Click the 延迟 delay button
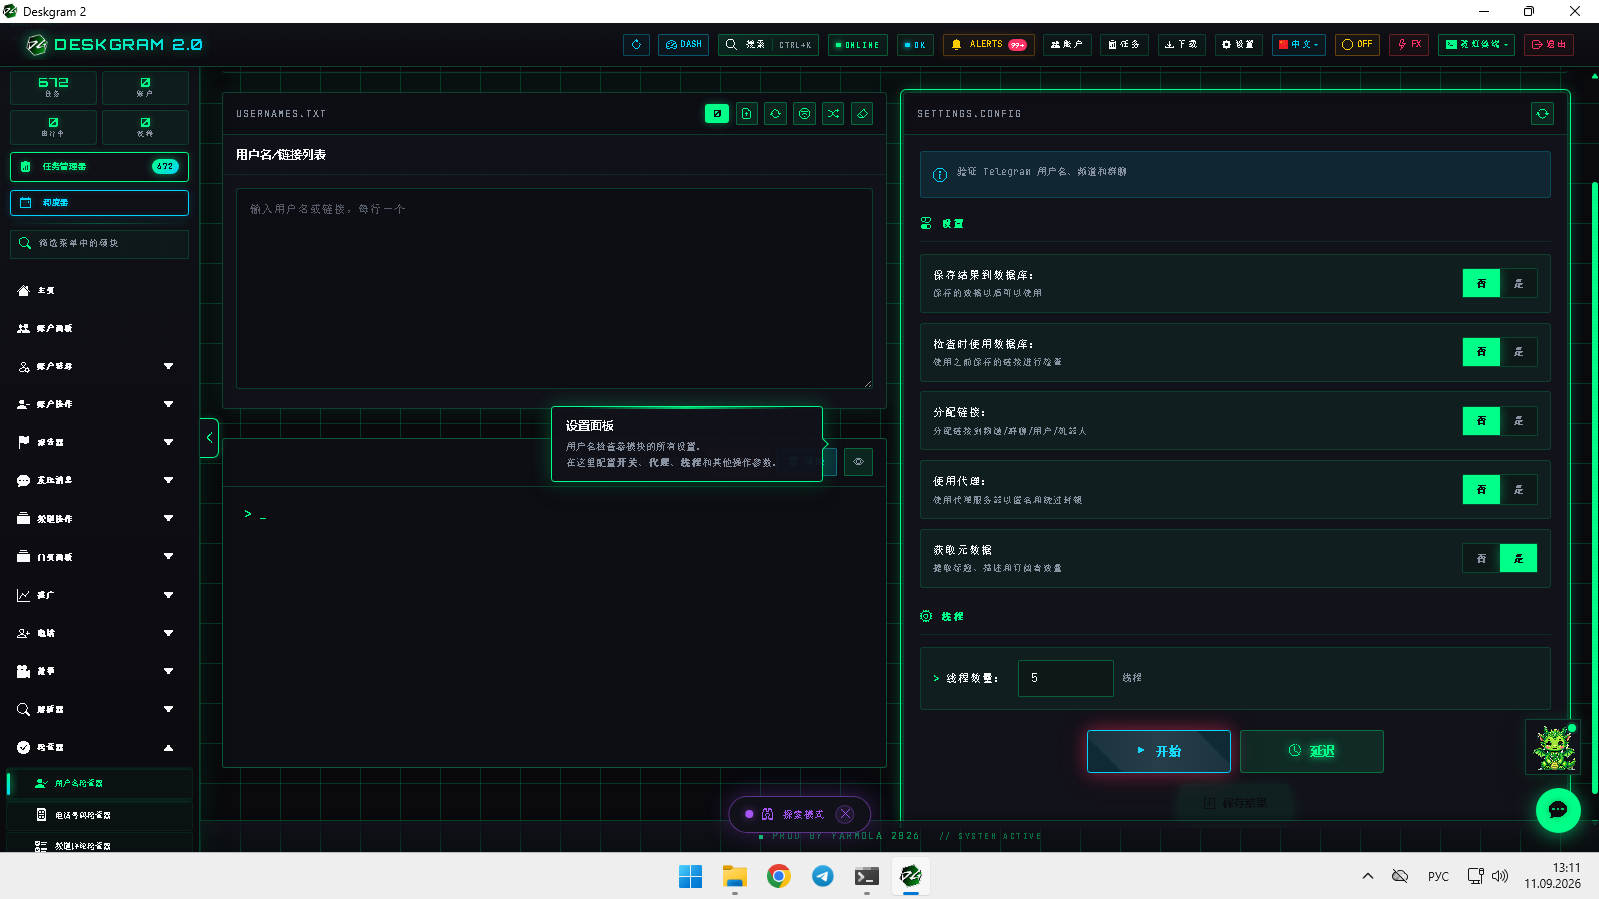This screenshot has height=899, width=1599. (x=1311, y=751)
